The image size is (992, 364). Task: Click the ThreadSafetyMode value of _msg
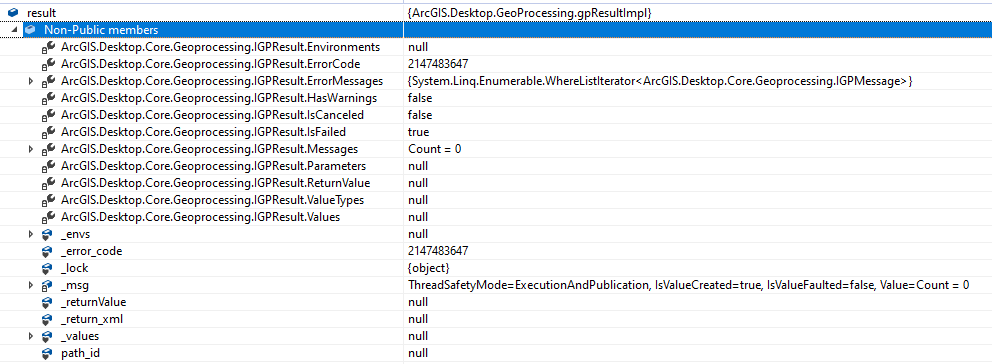coord(688,286)
